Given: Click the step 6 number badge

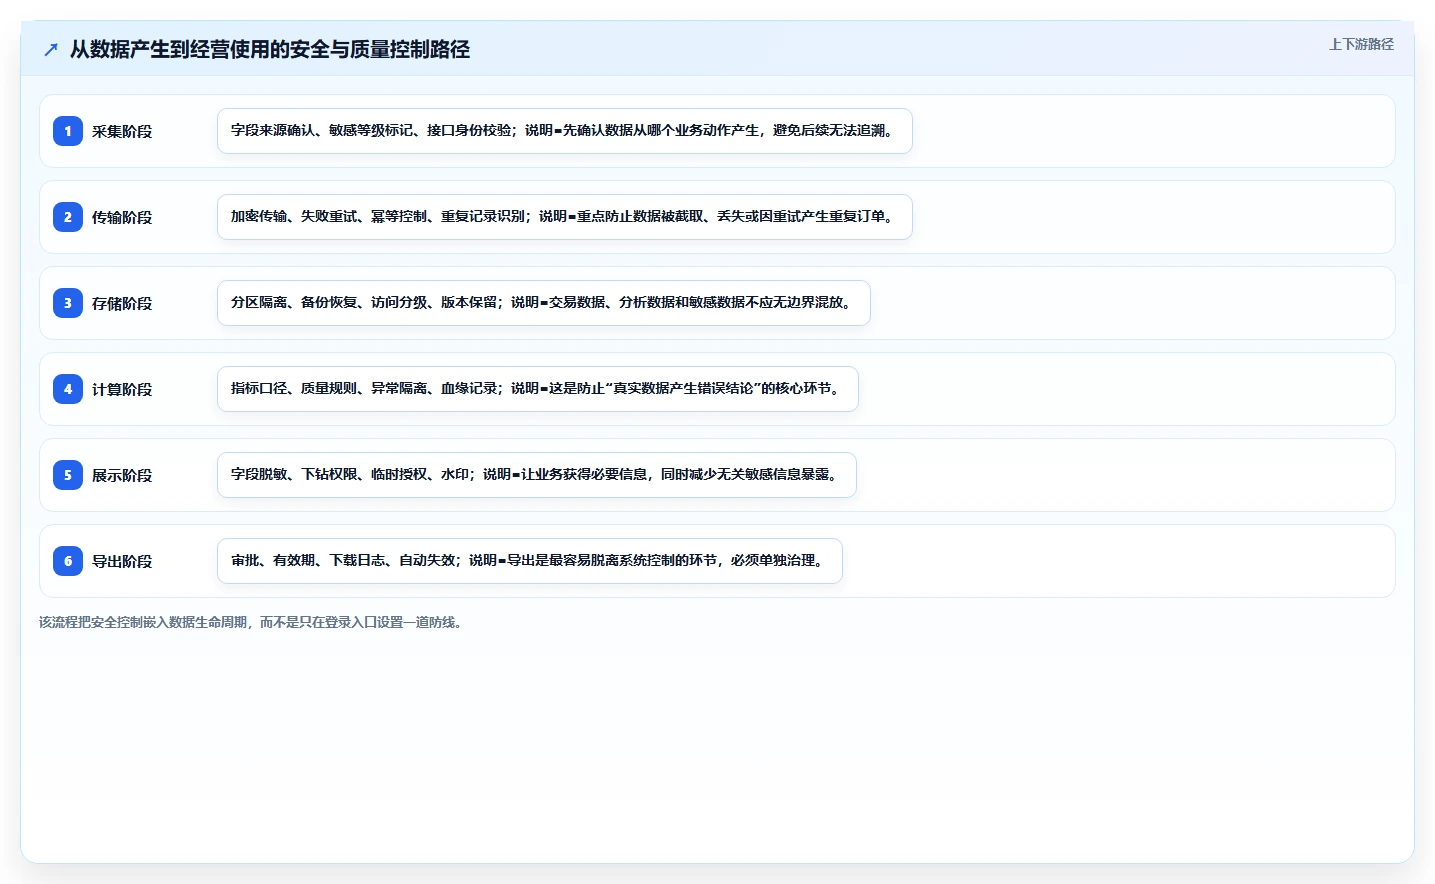Looking at the screenshot, I should (x=68, y=561).
